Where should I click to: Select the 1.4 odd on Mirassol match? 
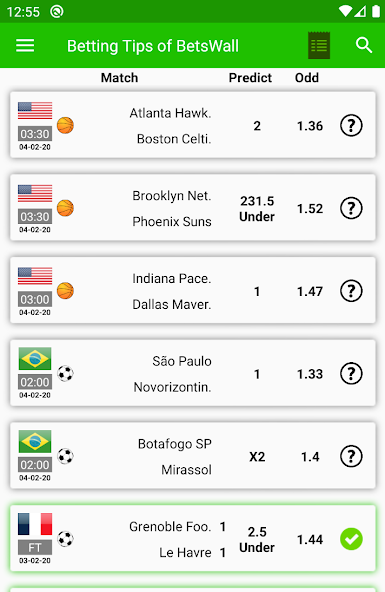point(310,457)
